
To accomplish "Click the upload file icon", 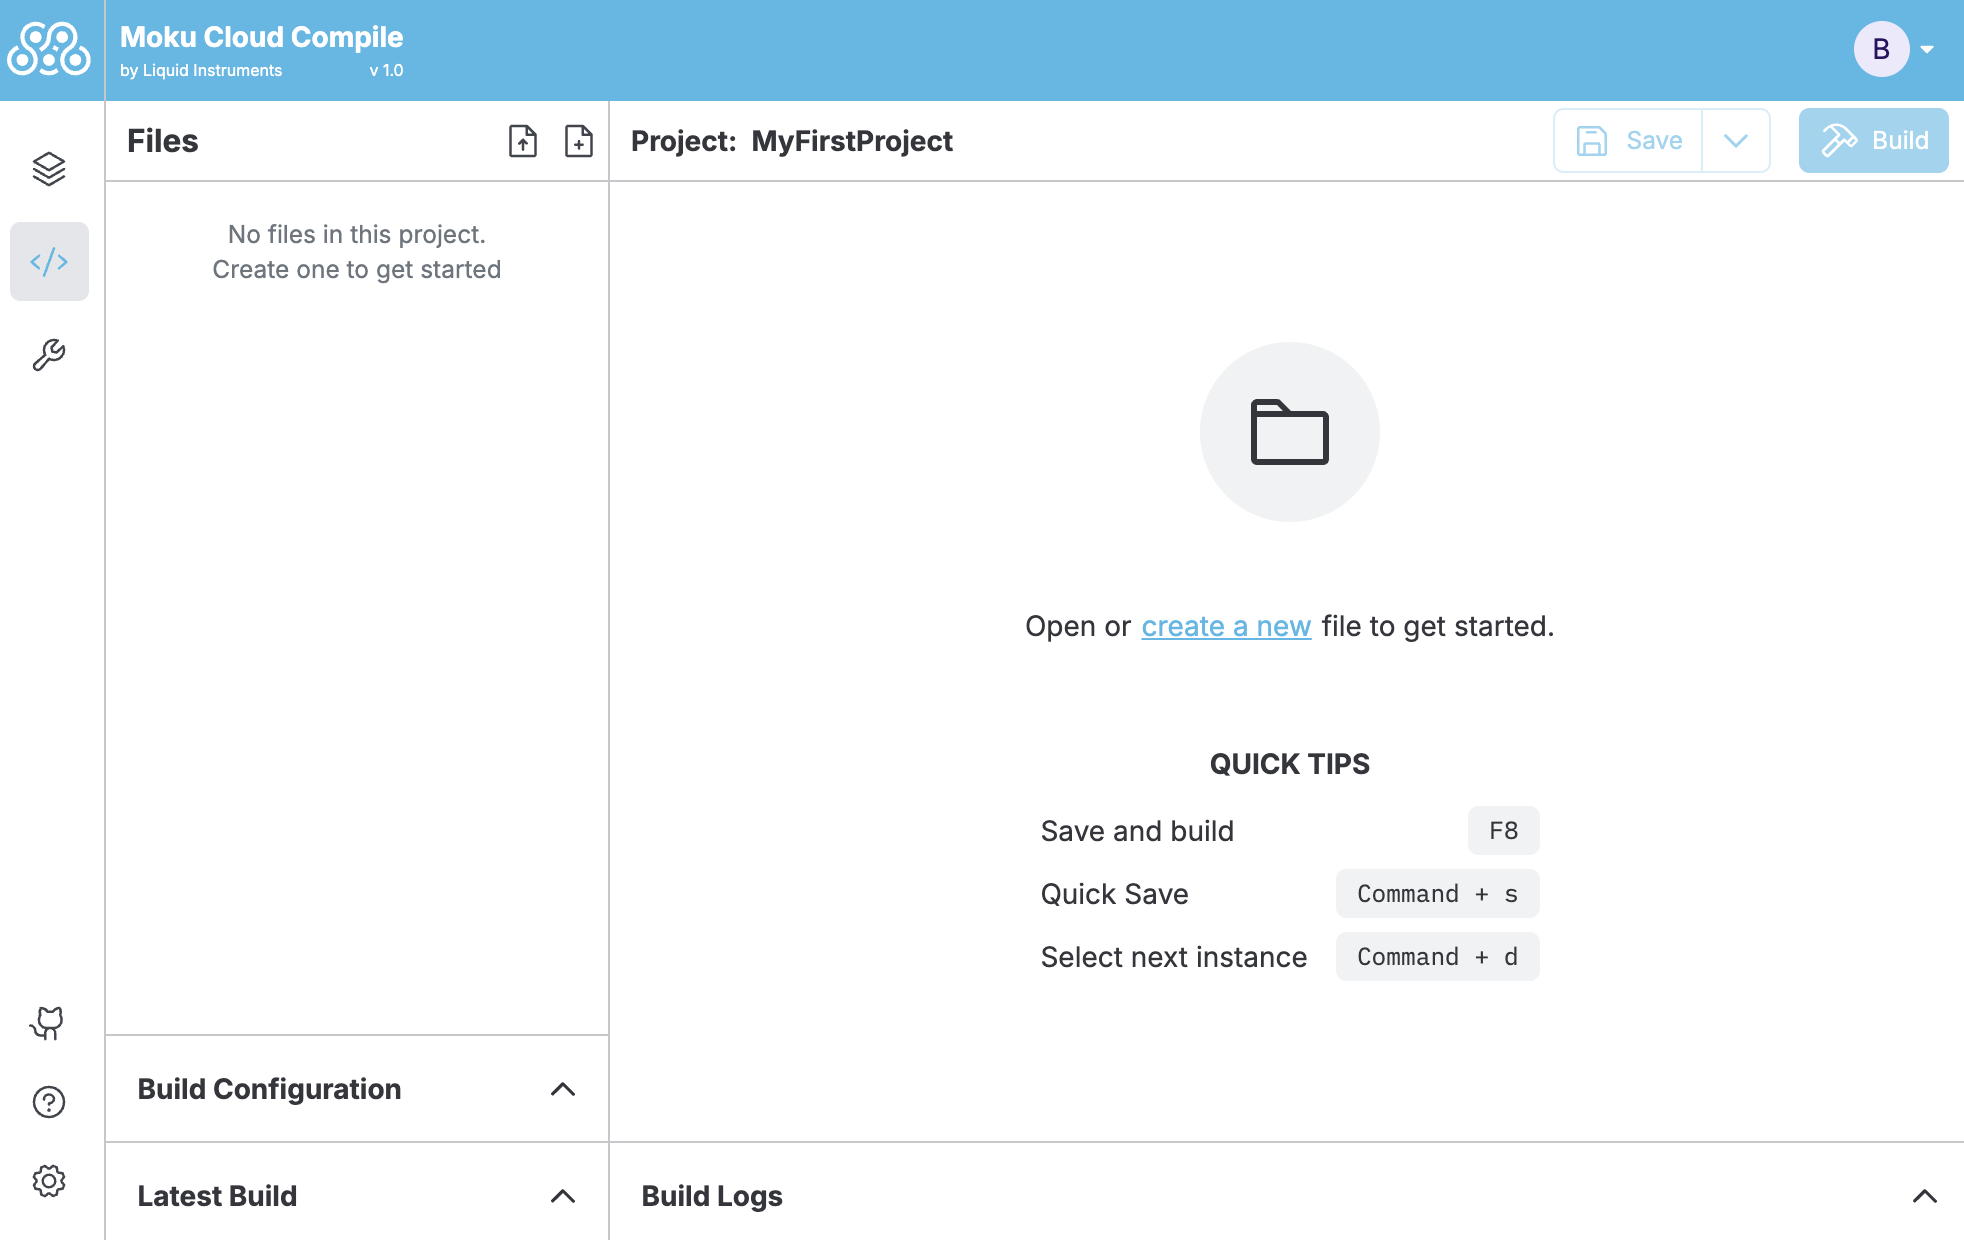I will pyautogui.click(x=523, y=141).
